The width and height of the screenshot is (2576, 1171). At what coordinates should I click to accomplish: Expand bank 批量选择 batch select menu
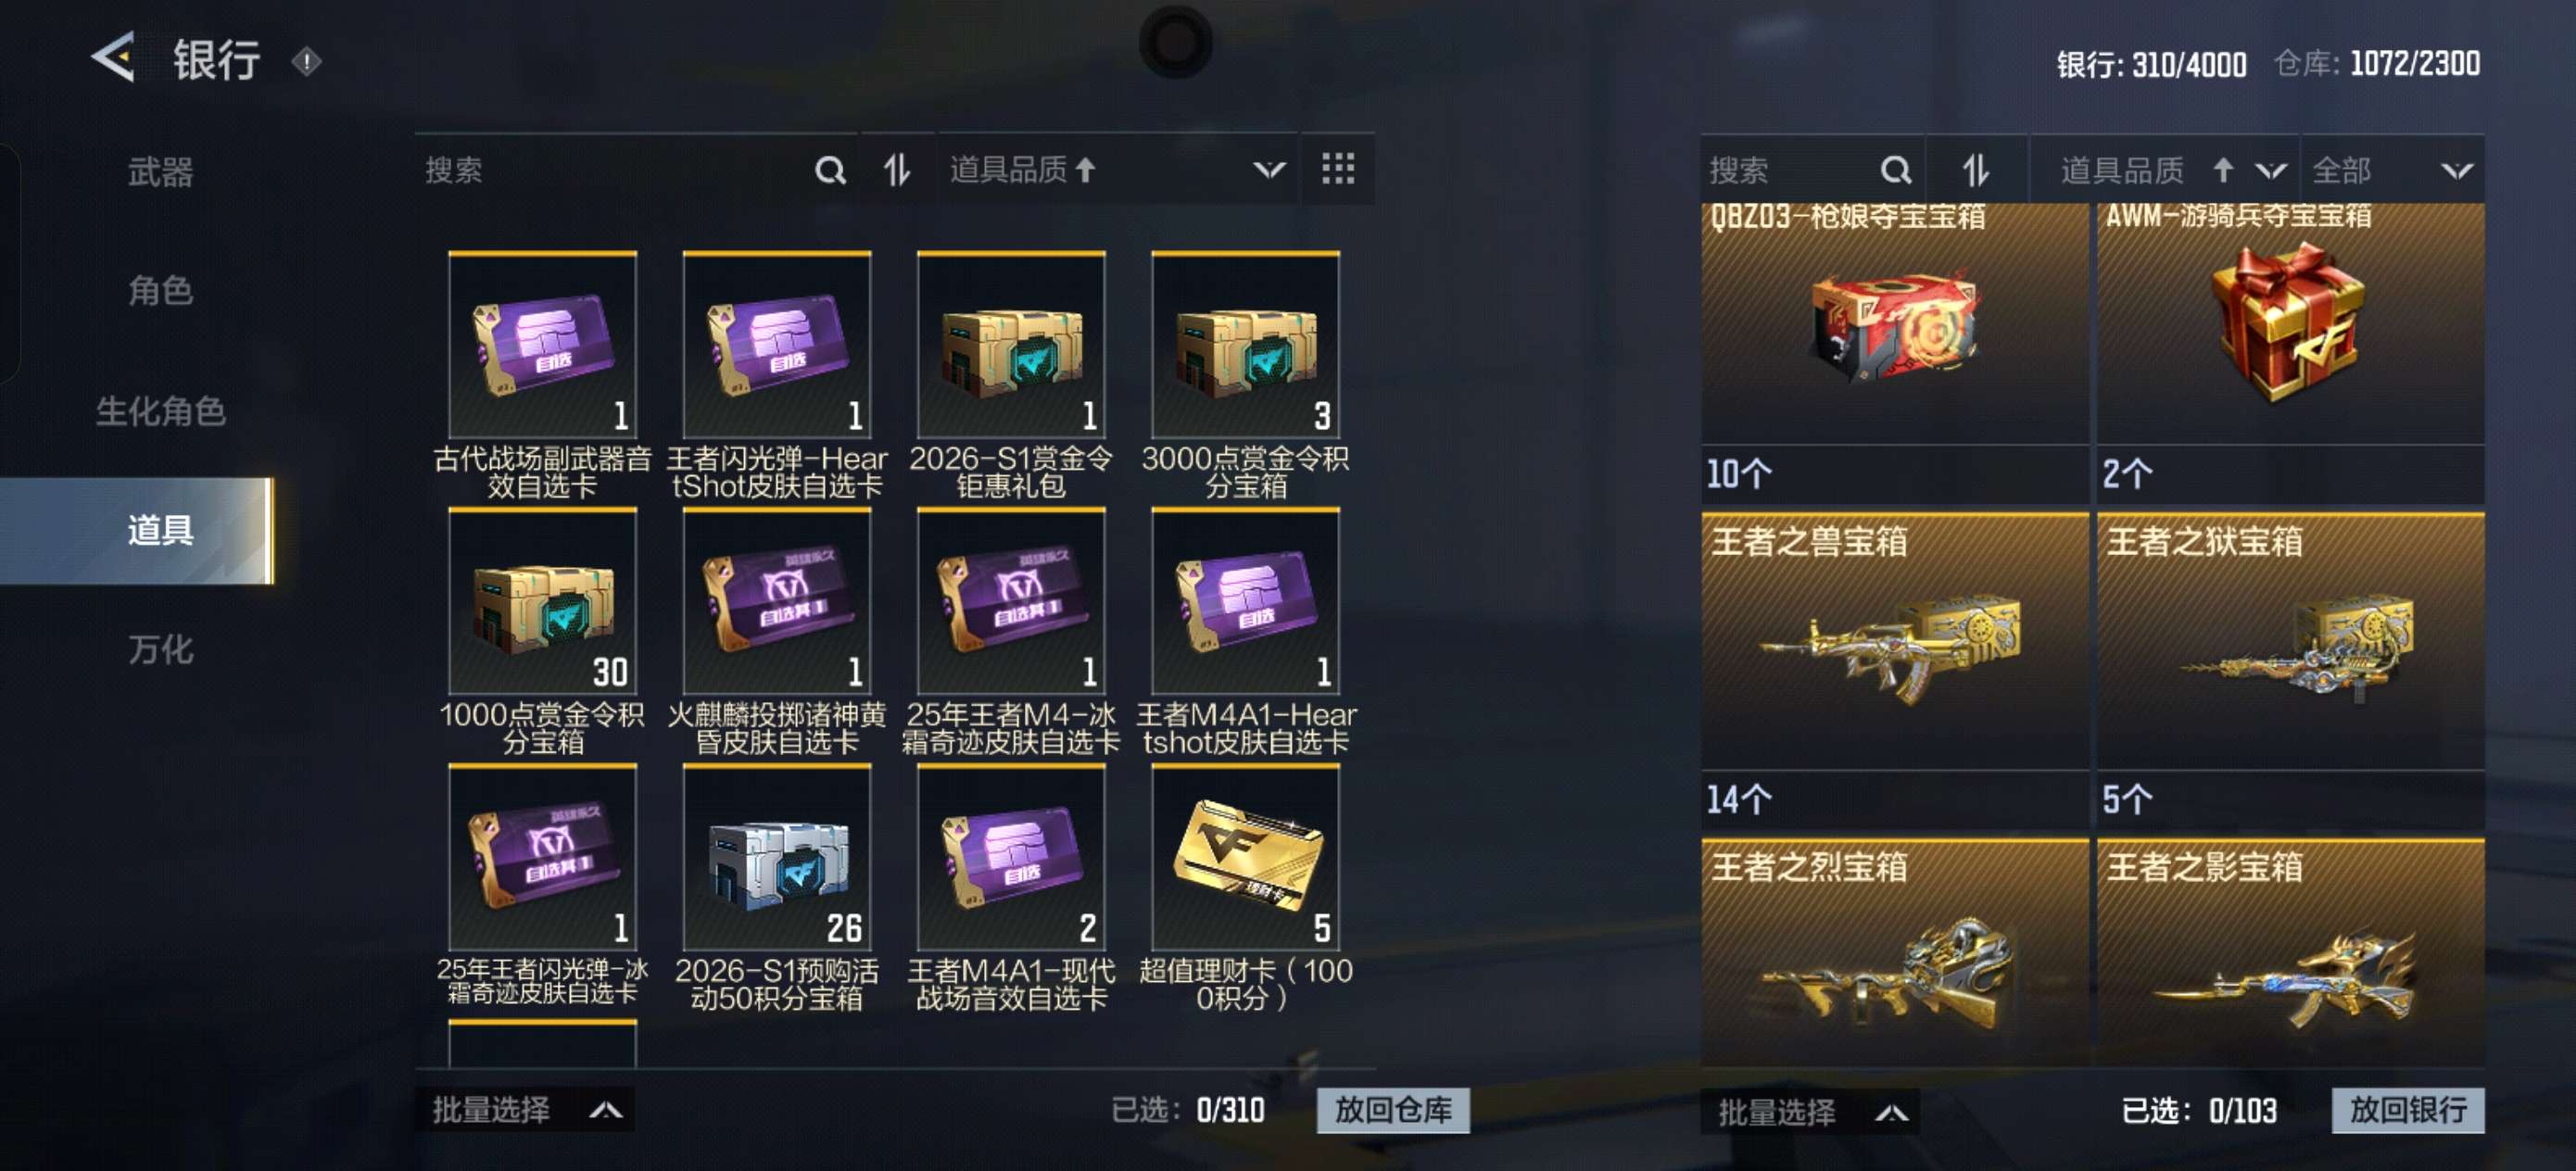point(525,1109)
